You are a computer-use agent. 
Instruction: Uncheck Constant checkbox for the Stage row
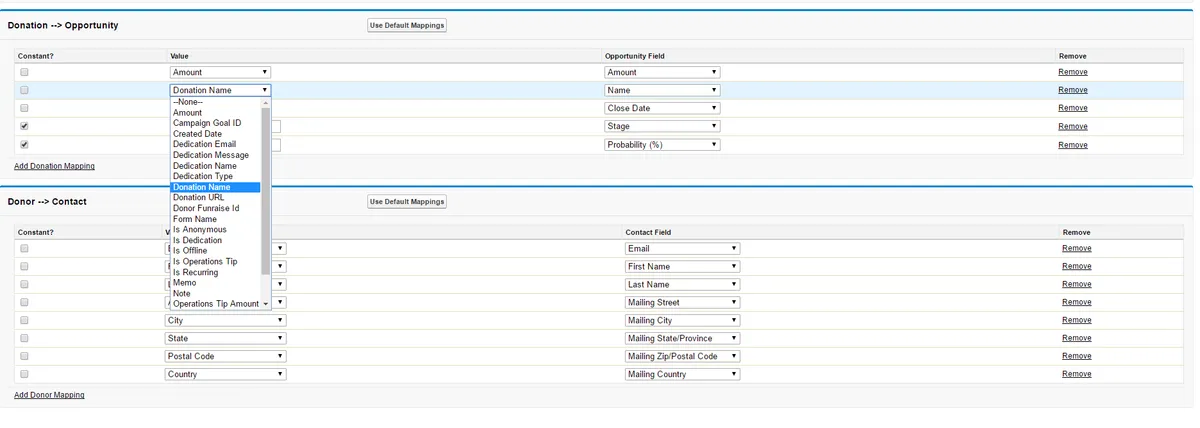(24, 126)
